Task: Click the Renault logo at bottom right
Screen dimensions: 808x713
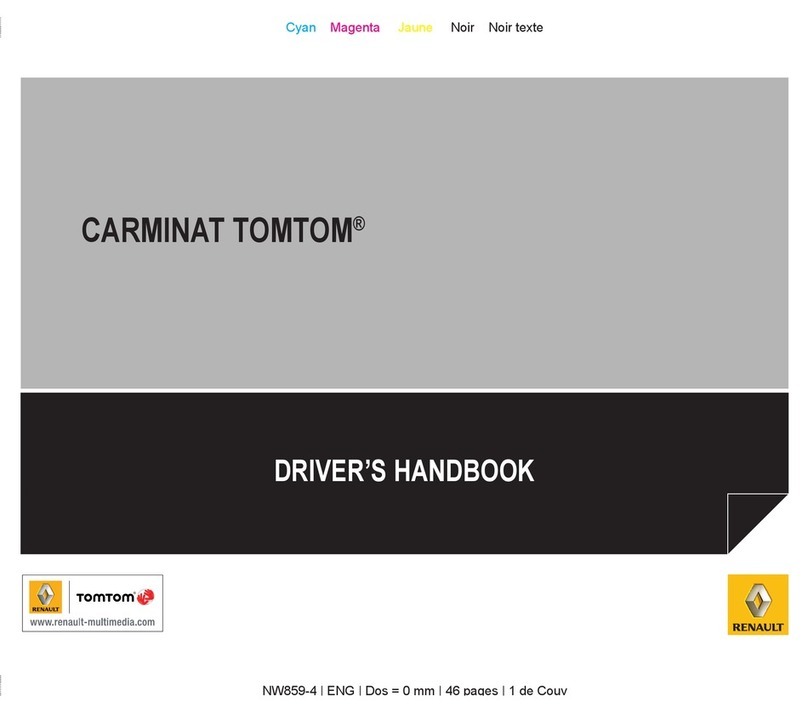Action: [758, 604]
